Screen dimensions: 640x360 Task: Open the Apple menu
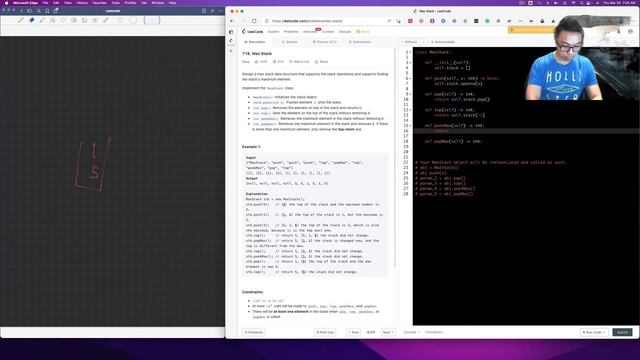(6, 2)
